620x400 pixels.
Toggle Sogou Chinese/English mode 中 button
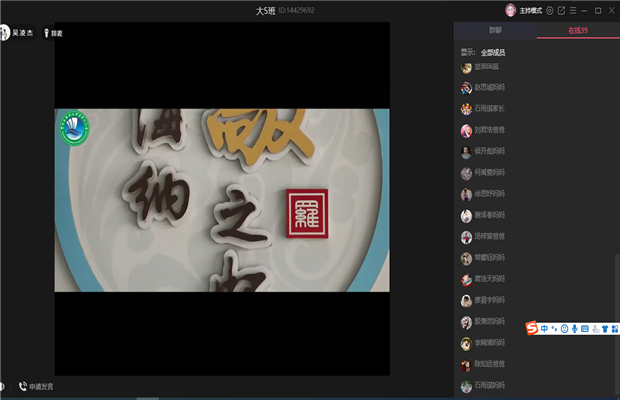point(544,329)
